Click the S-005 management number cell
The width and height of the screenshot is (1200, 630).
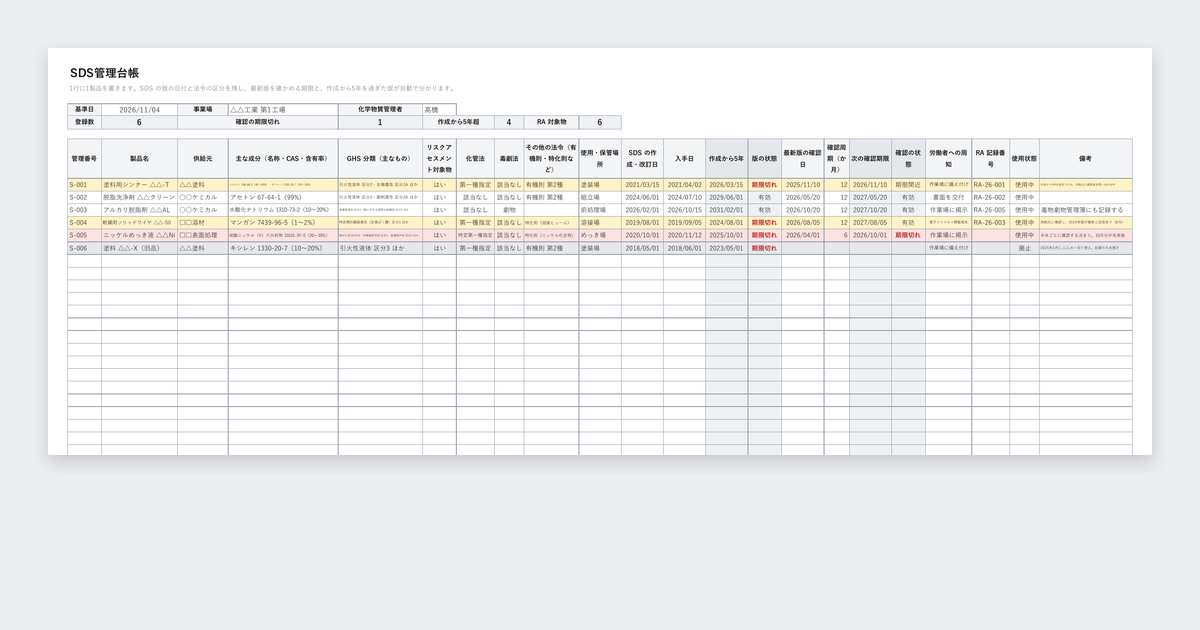[84, 235]
